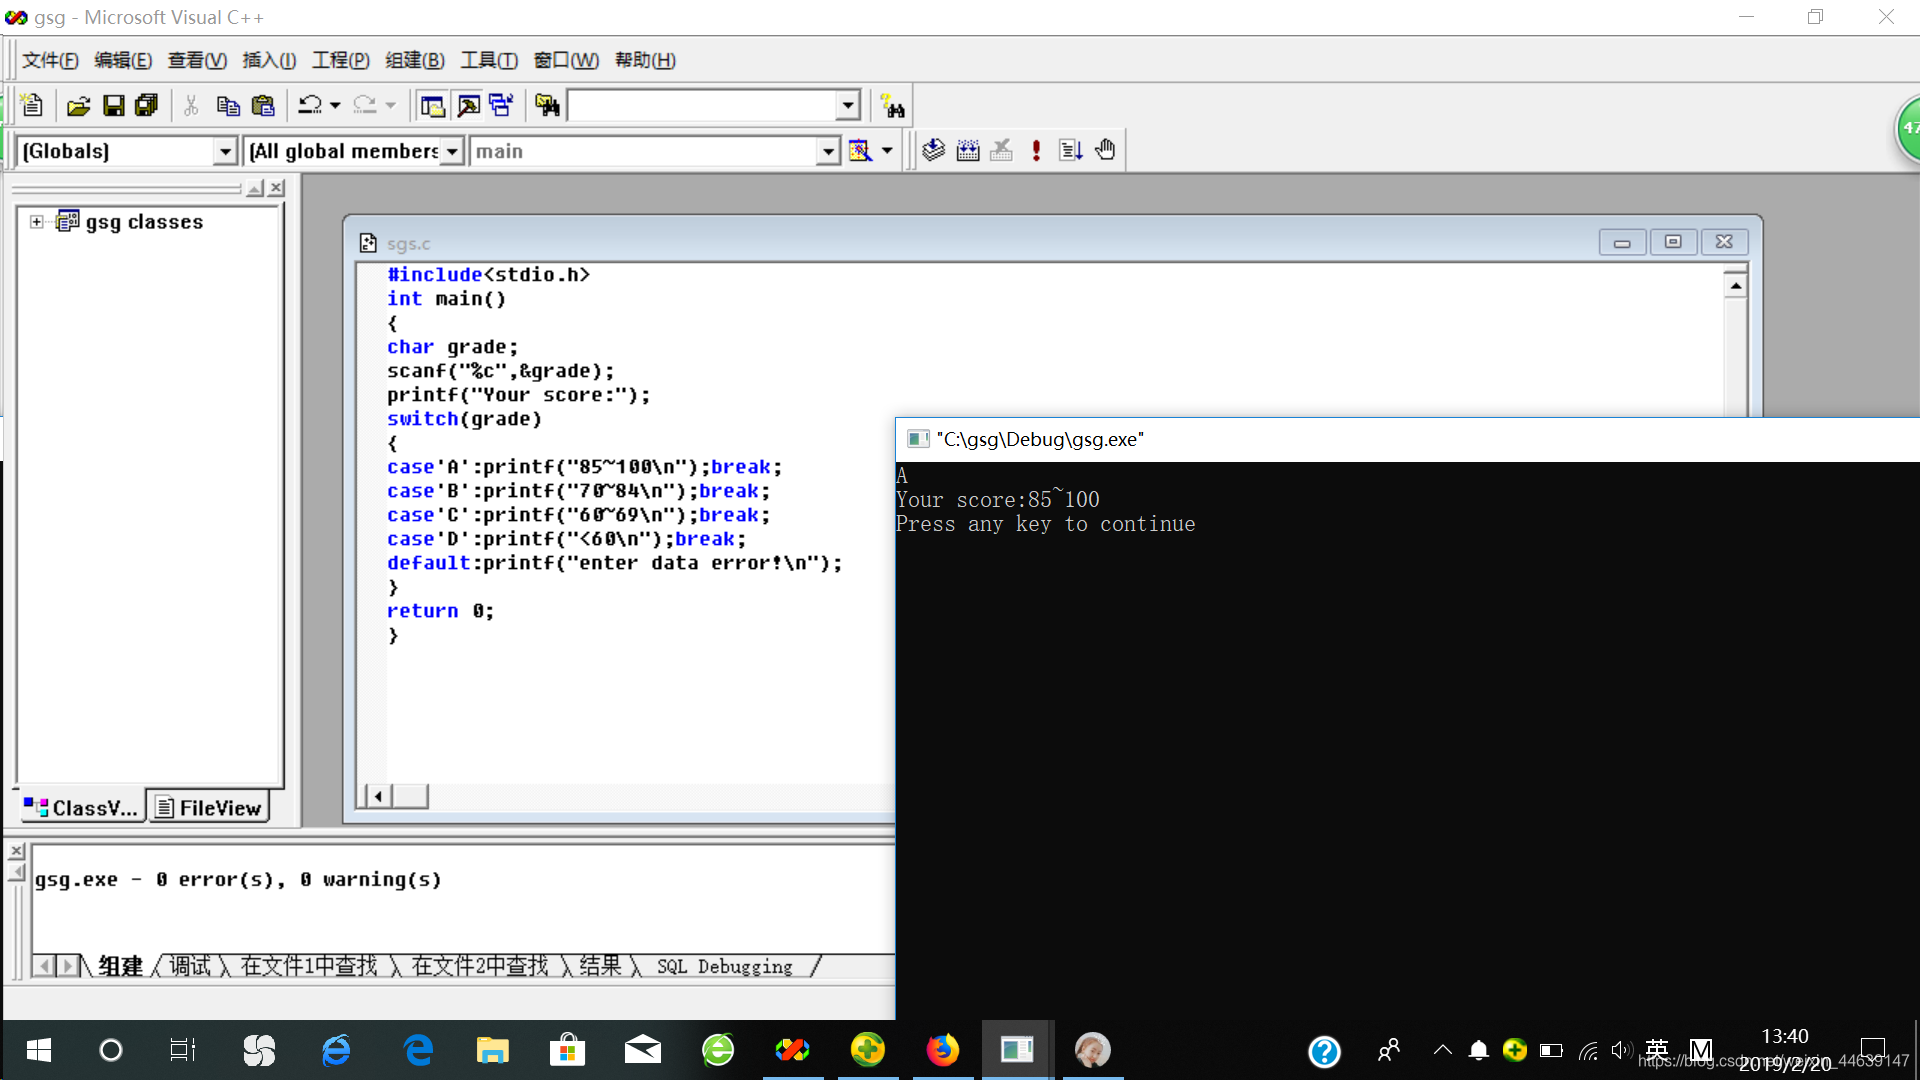Open Cortana search circle in taskbar
The width and height of the screenshot is (1920, 1080).
pyautogui.click(x=111, y=1050)
